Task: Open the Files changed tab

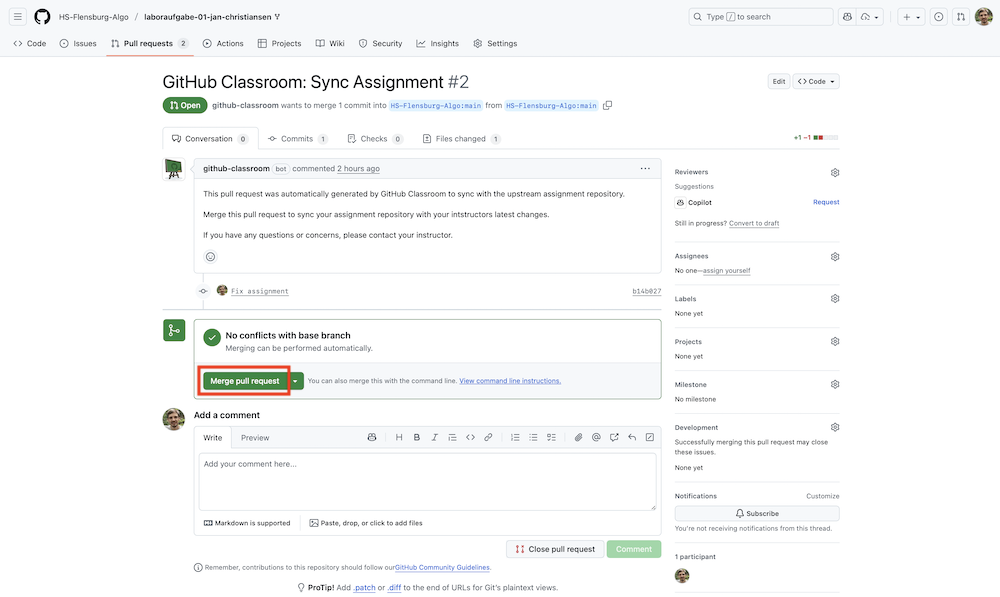Action: click(x=461, y=139)
